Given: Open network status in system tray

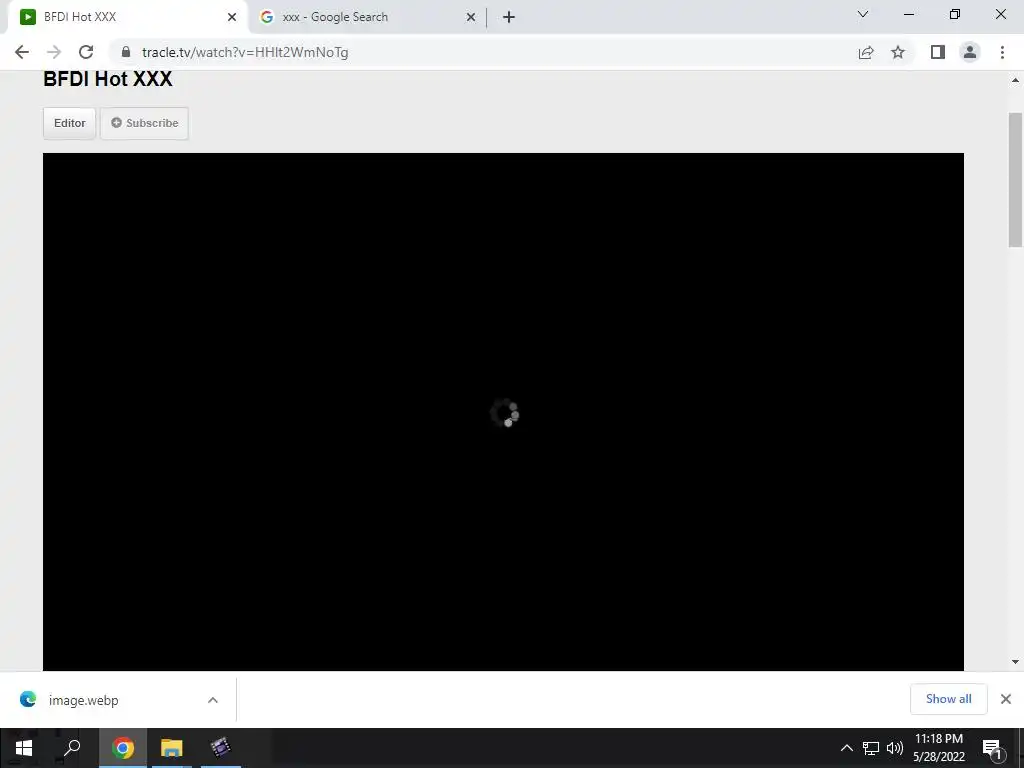Looking at the screenshot, I should [871, 748].
